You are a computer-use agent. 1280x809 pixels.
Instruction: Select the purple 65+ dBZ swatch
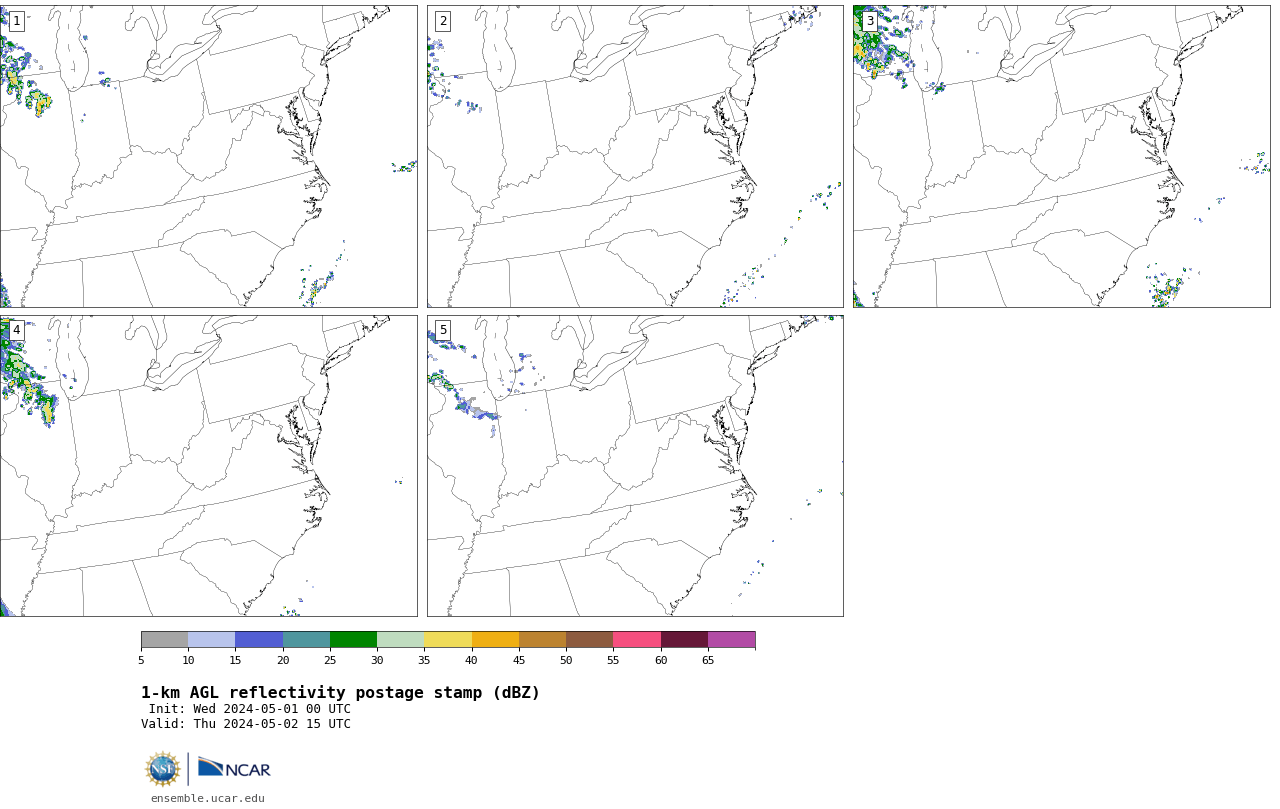coord(731,640)
